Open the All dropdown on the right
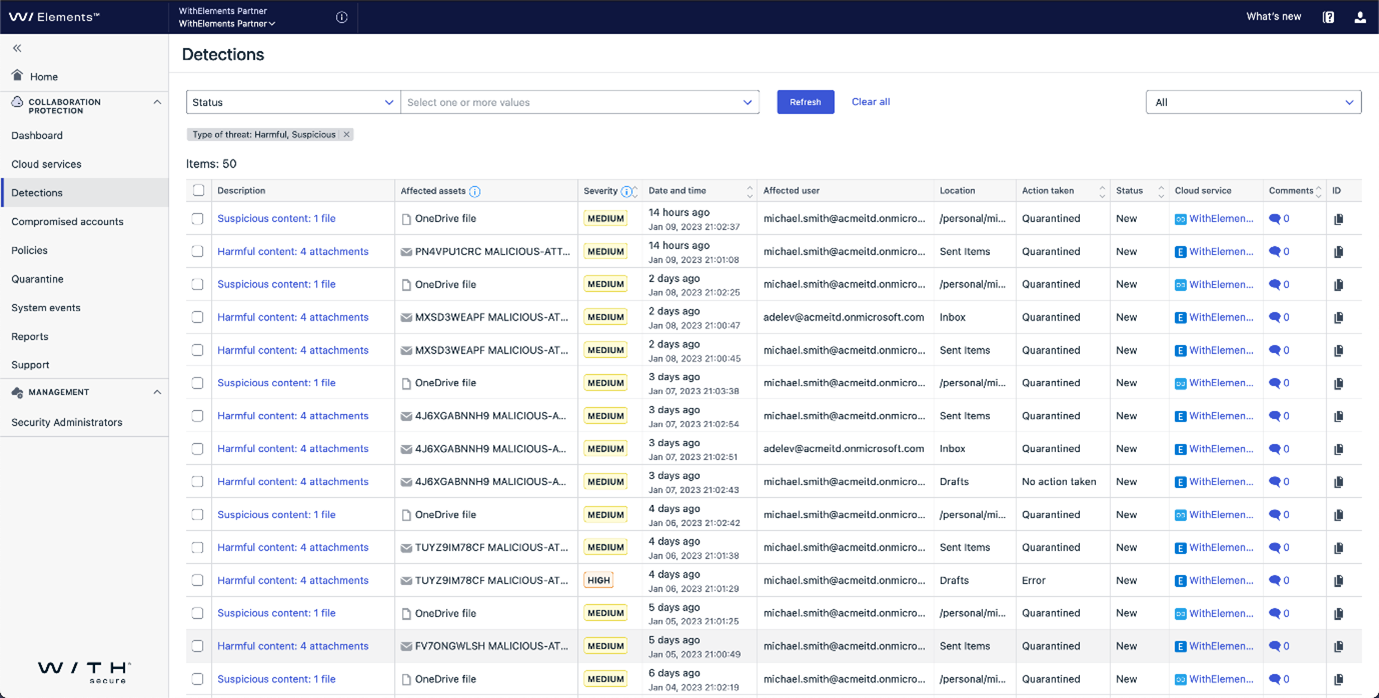The image size is (1379, 698). click(x=1253, y=102)
